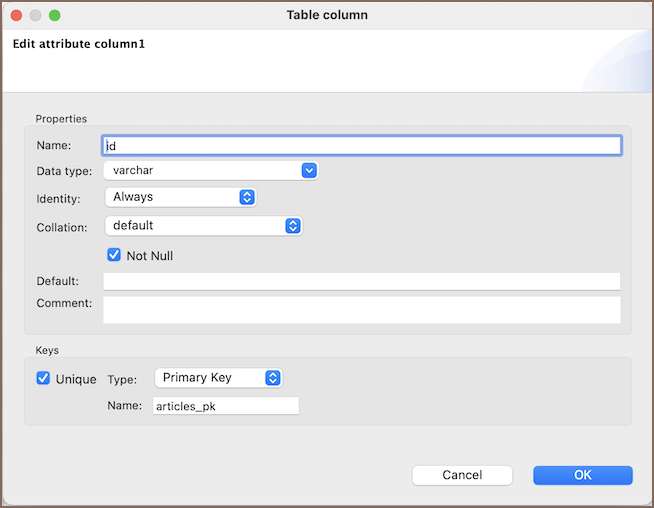The height and width of the screenshot is (508, 654).
Task: Click the Table column title bar
Action: tap(327, 15)
